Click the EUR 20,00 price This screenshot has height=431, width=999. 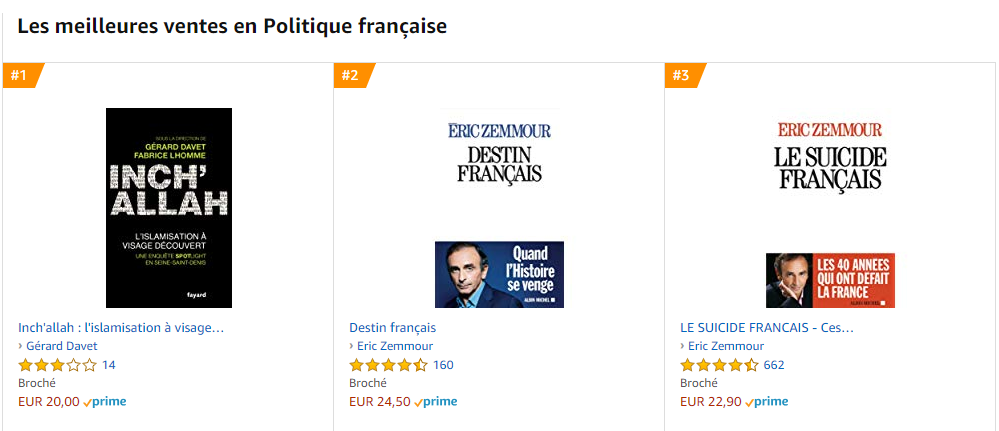tap(48, 401)
